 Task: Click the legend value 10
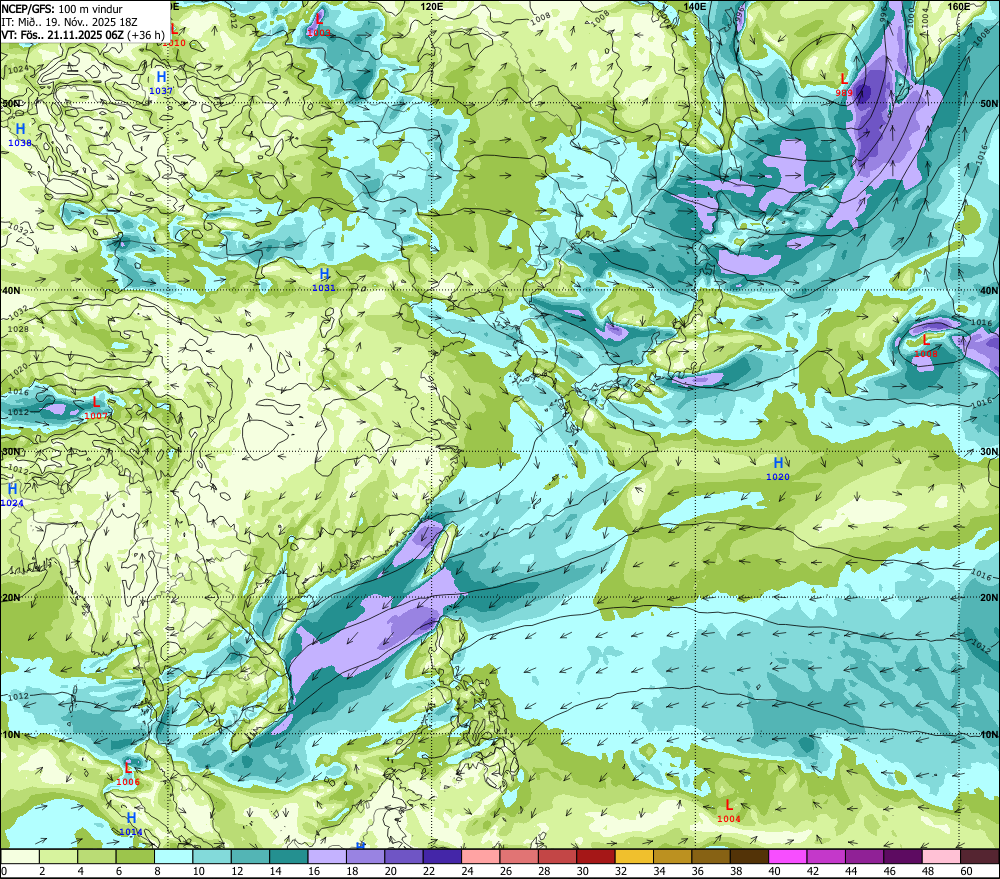click(198, 871)
